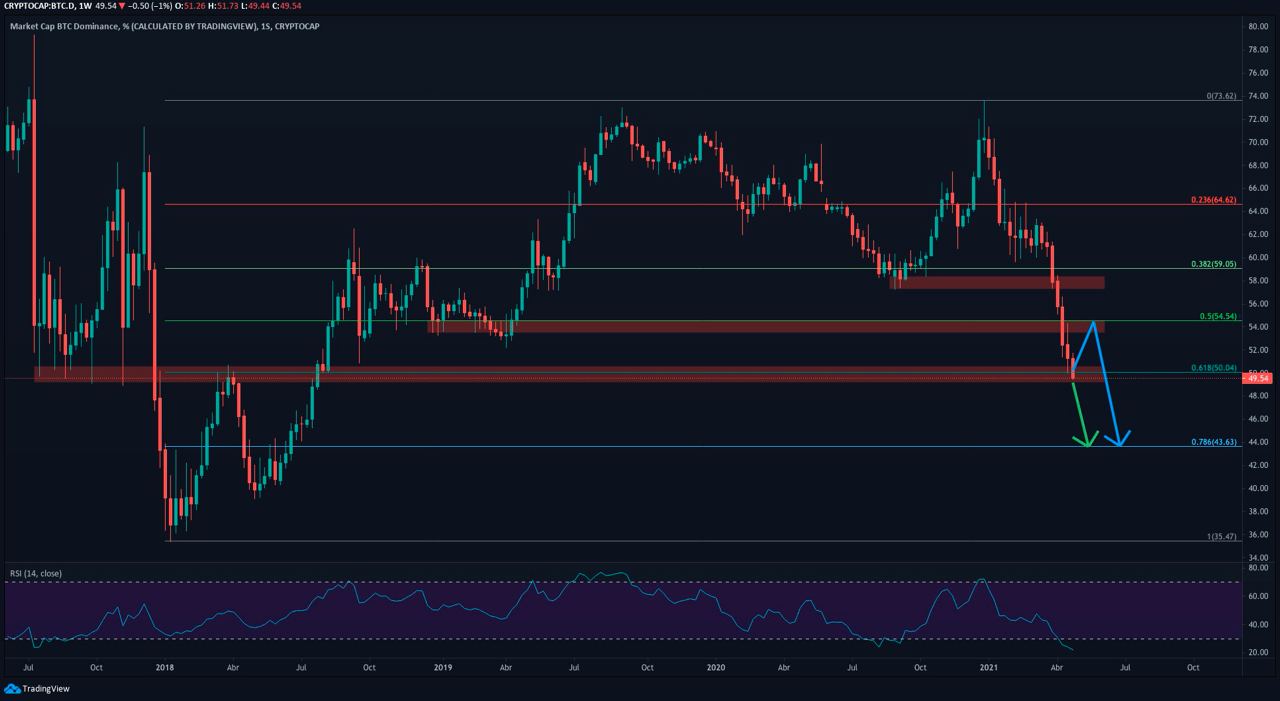
Task: Click the 0.786(43.63) Fibonacci level label
Action: [x=1214, y=442]
